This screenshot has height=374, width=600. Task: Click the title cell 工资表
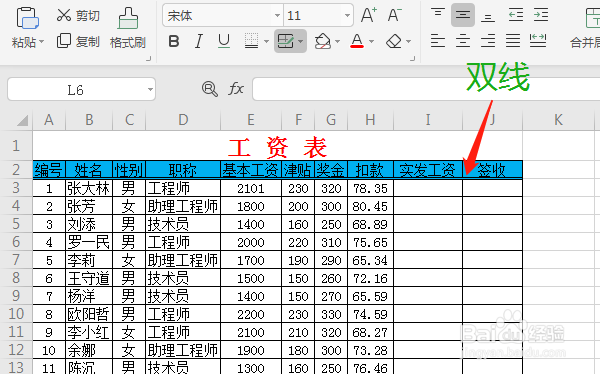pyautogui.click(x=277, y=146)
